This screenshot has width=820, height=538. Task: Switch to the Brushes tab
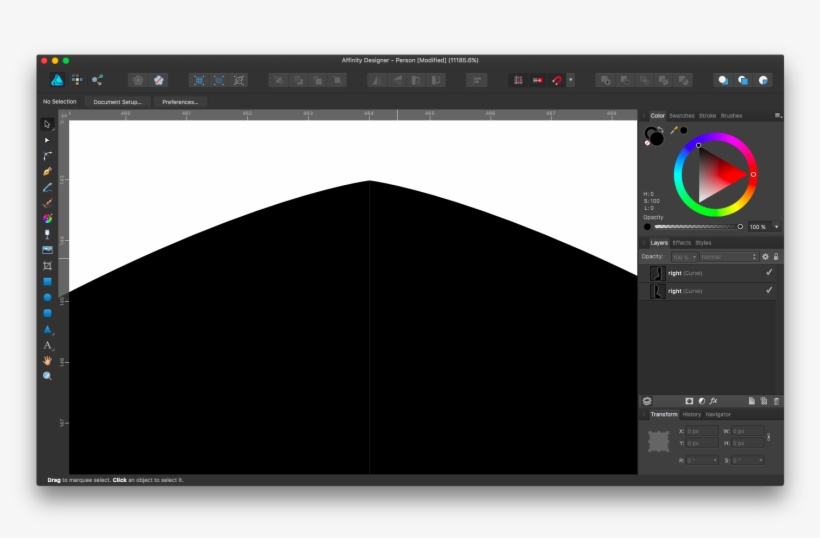click(731, 116)
